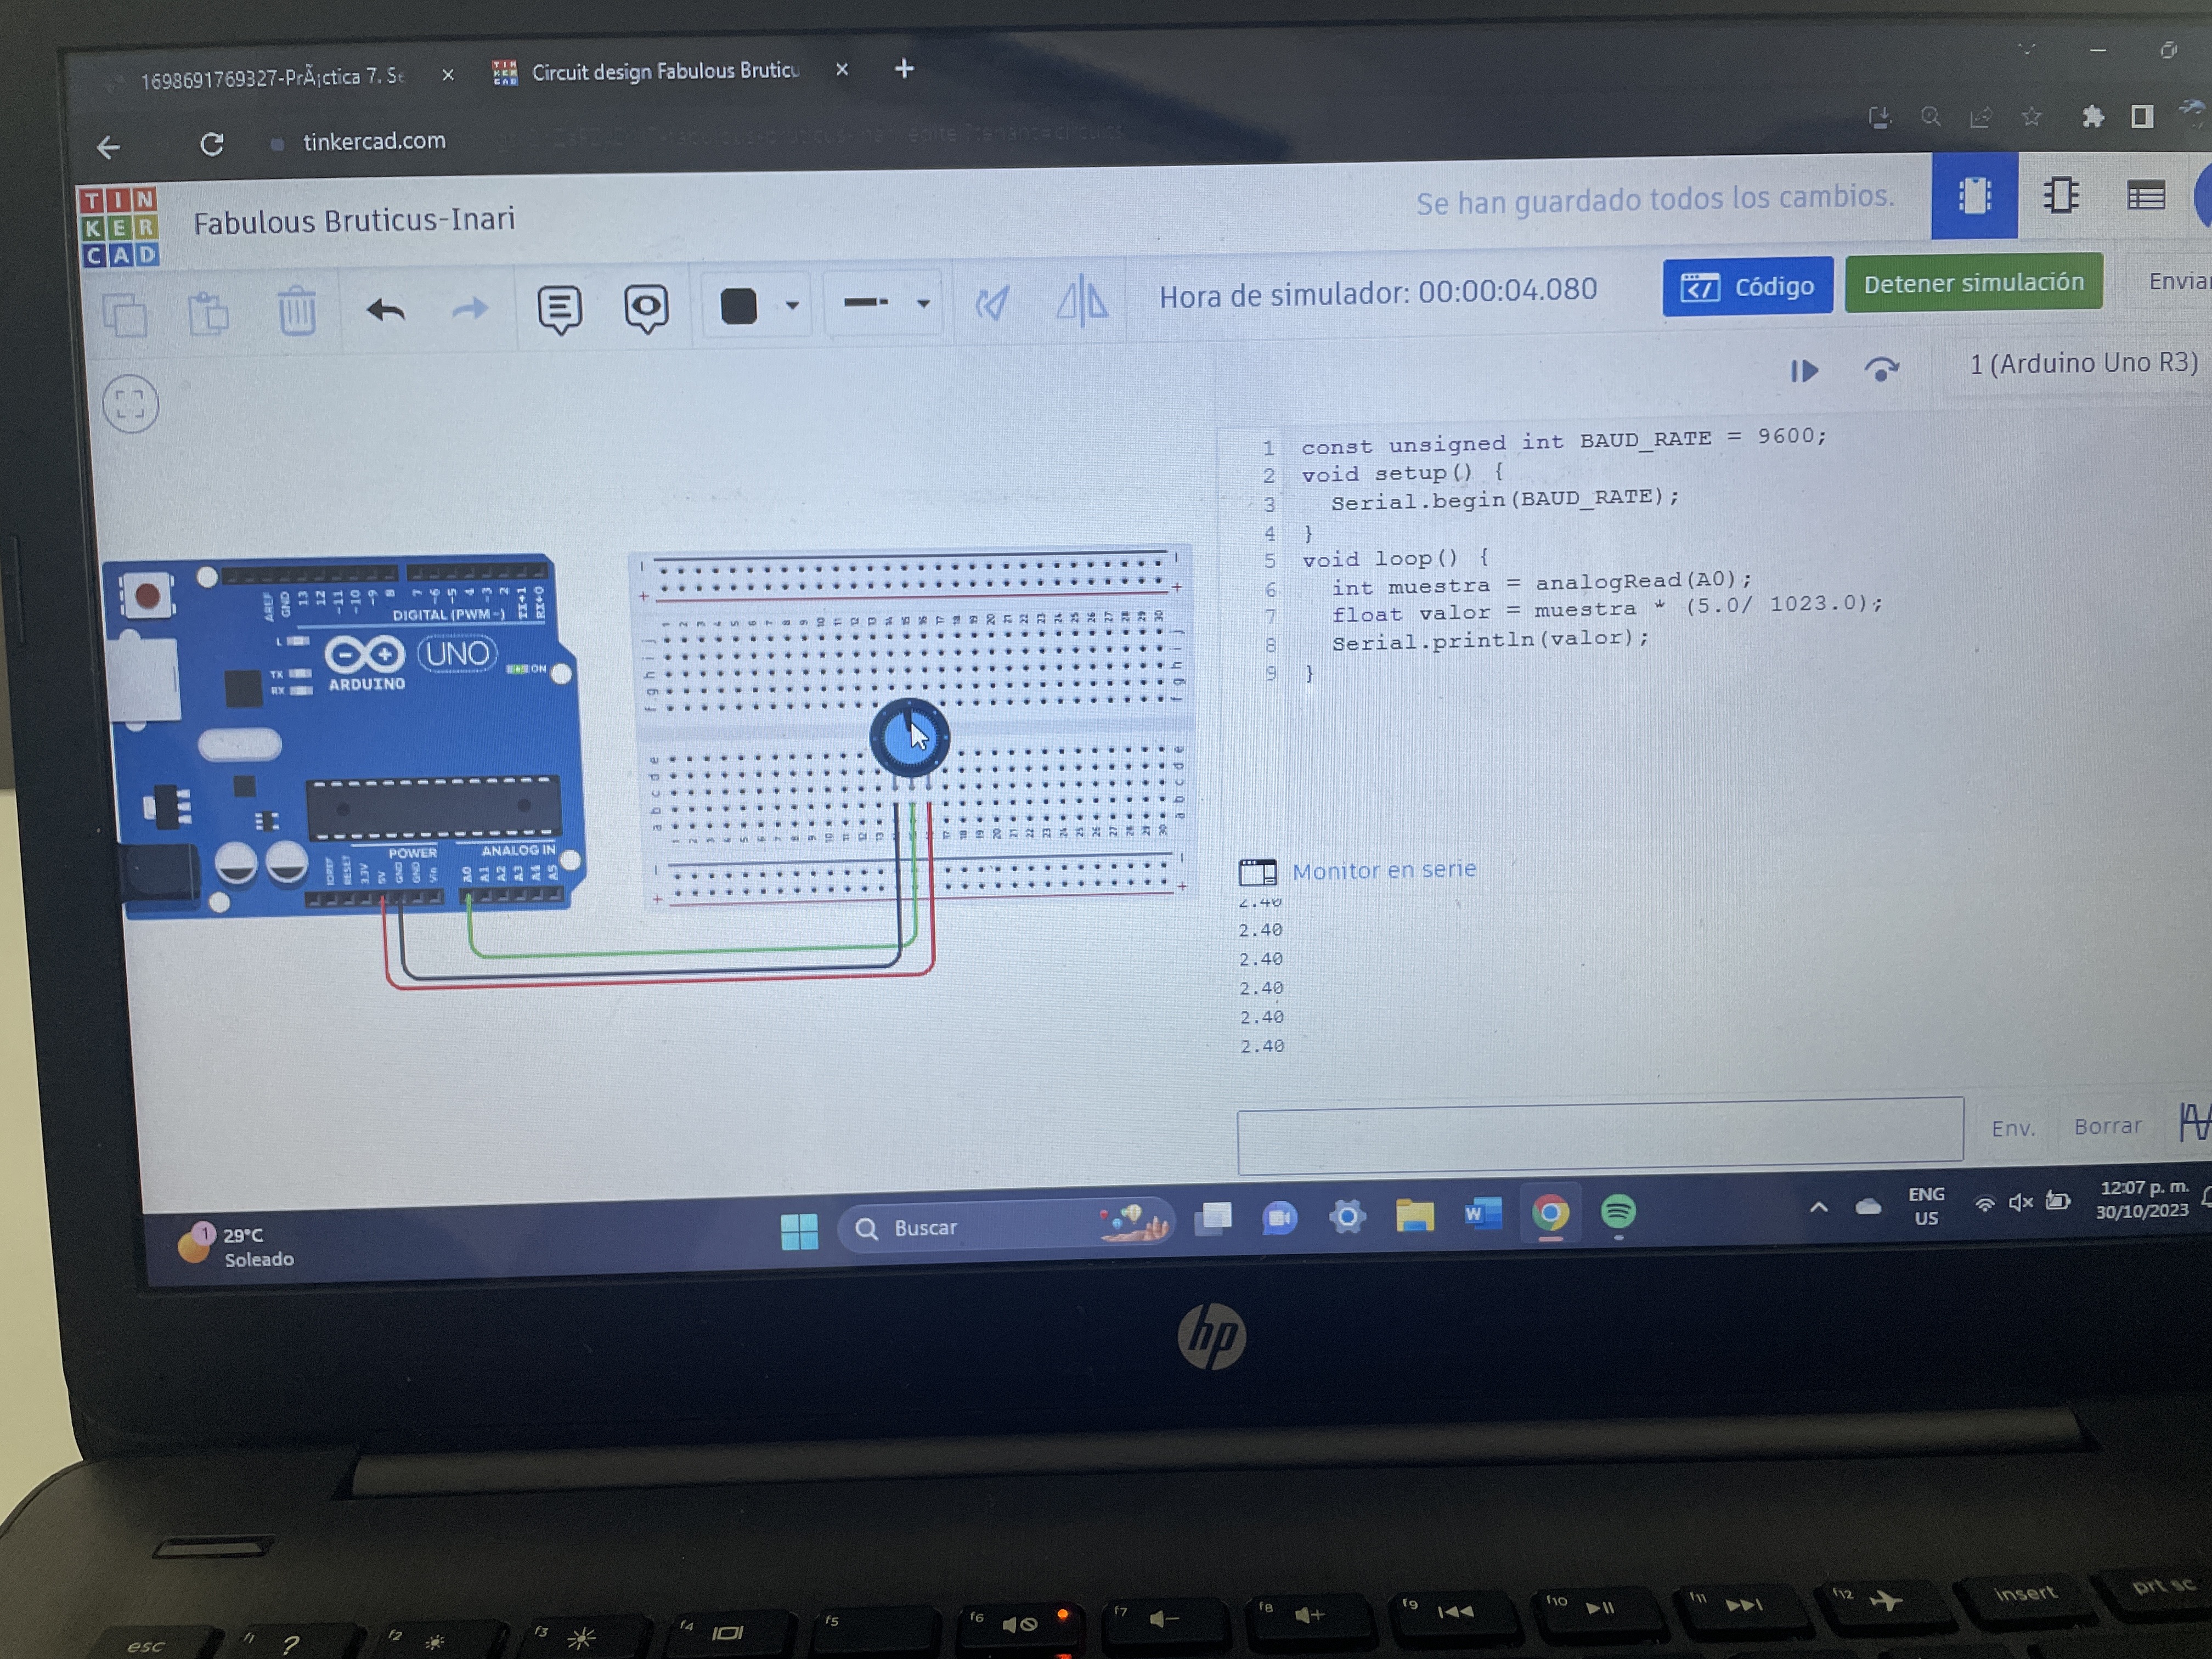The height and width of the screenshot is (1659, 2212).
Task: Click the potentiometer knob on breadboard
Action: pyautogui.click(x=909, y=739)
